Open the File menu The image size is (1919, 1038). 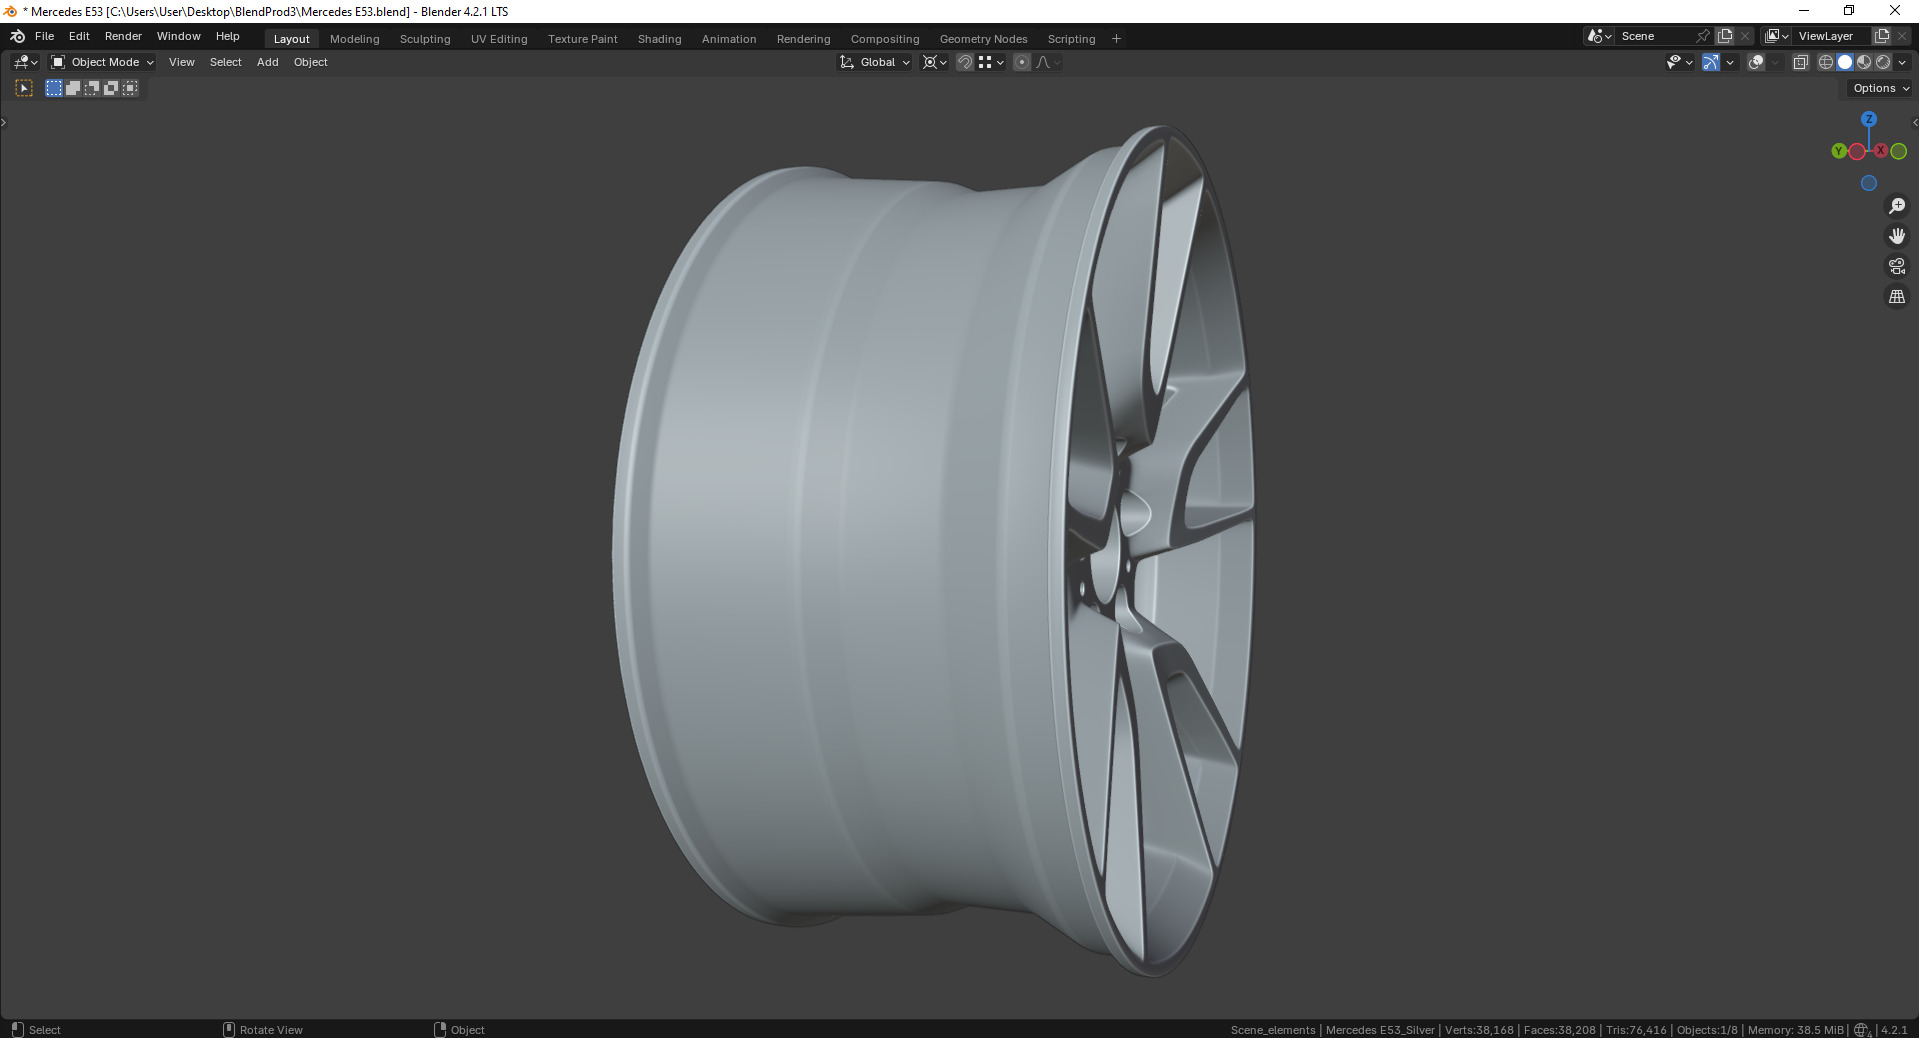pyautogui.click(x=45, y=36)
